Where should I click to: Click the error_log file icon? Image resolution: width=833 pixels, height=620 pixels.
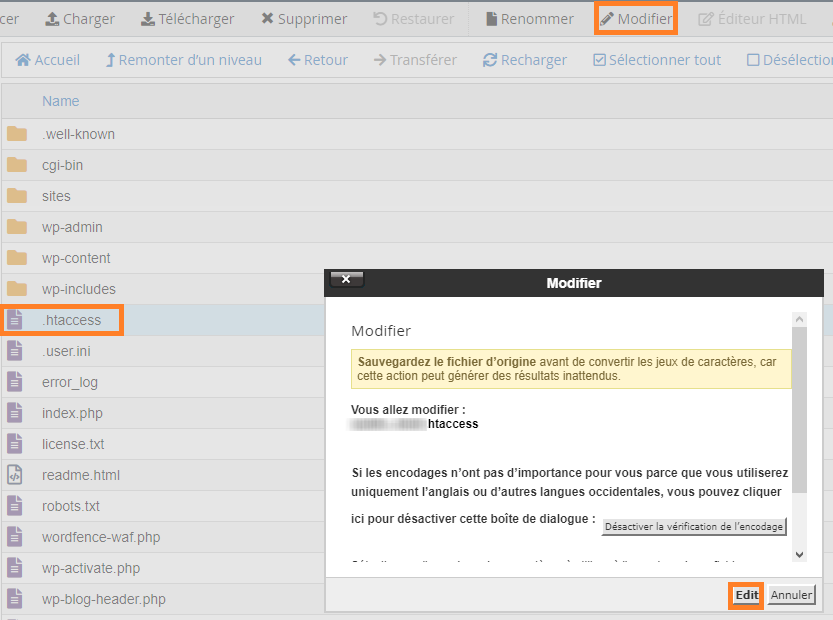[x=15, y=382]
